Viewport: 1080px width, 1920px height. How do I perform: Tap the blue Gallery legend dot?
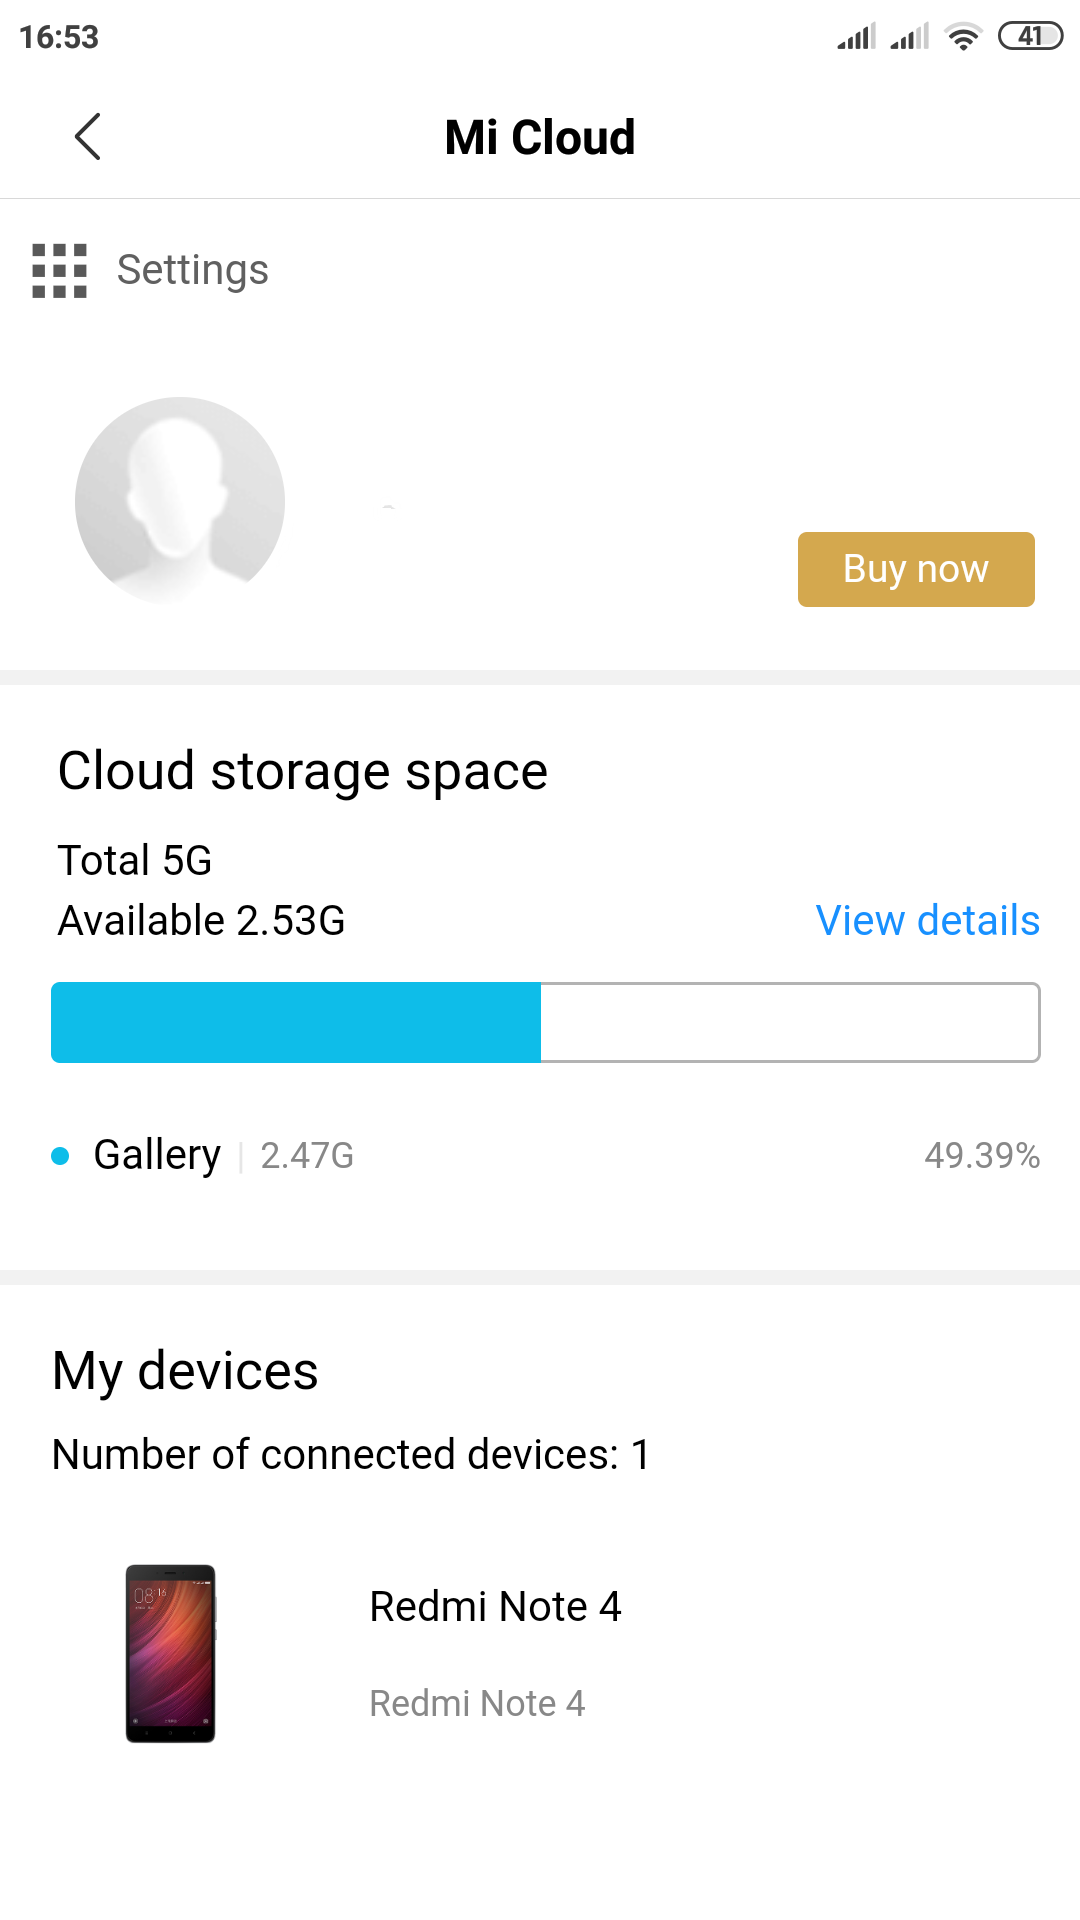(60, 1156)
